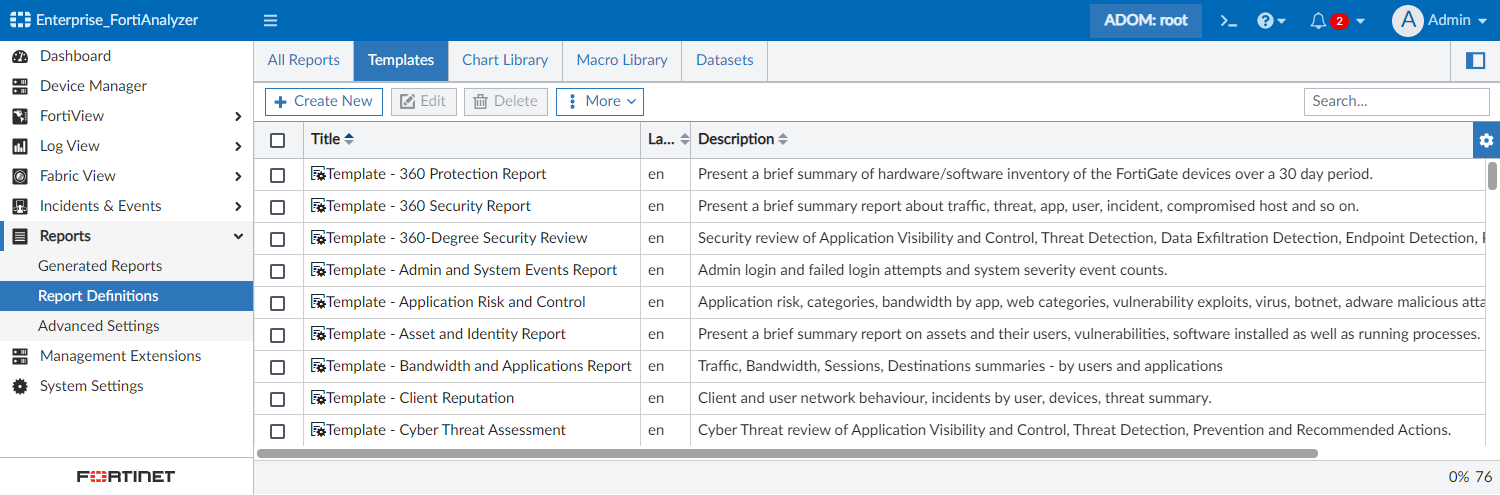Click the Create New button
This screenshot has width=1500, height=495.
point(323,101)
